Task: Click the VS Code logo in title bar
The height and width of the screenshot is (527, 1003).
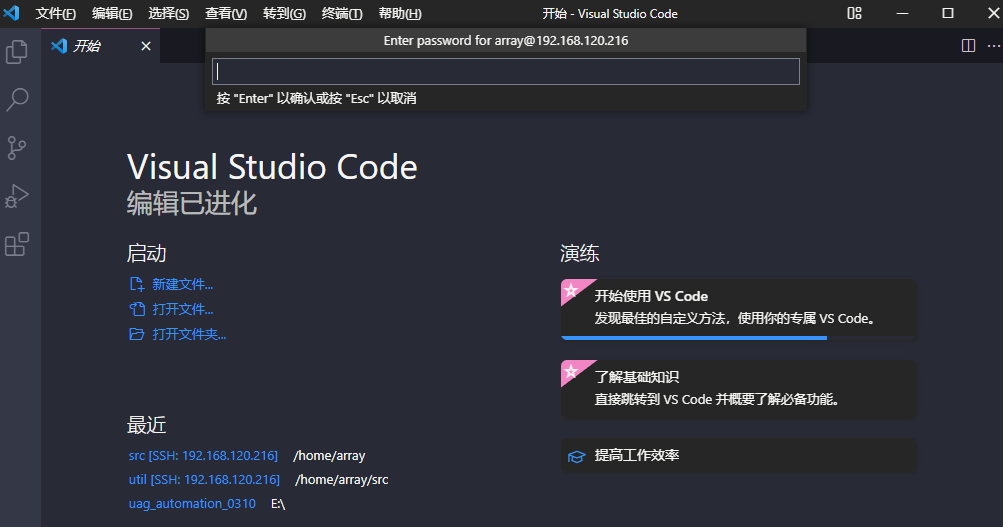Action: [x=12, y=13]
